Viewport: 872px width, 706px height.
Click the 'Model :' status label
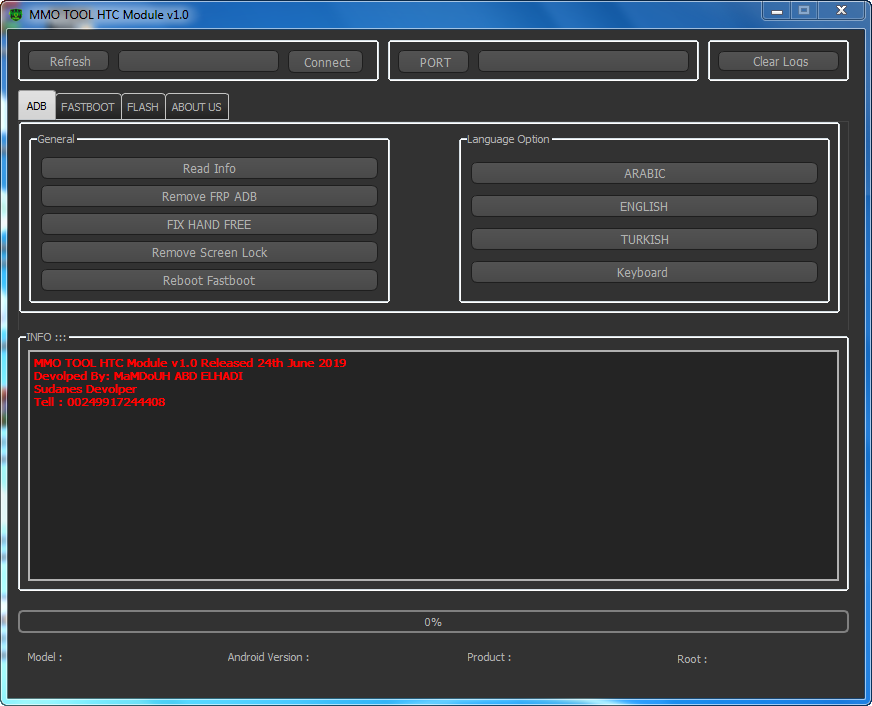tap(44, 657)
